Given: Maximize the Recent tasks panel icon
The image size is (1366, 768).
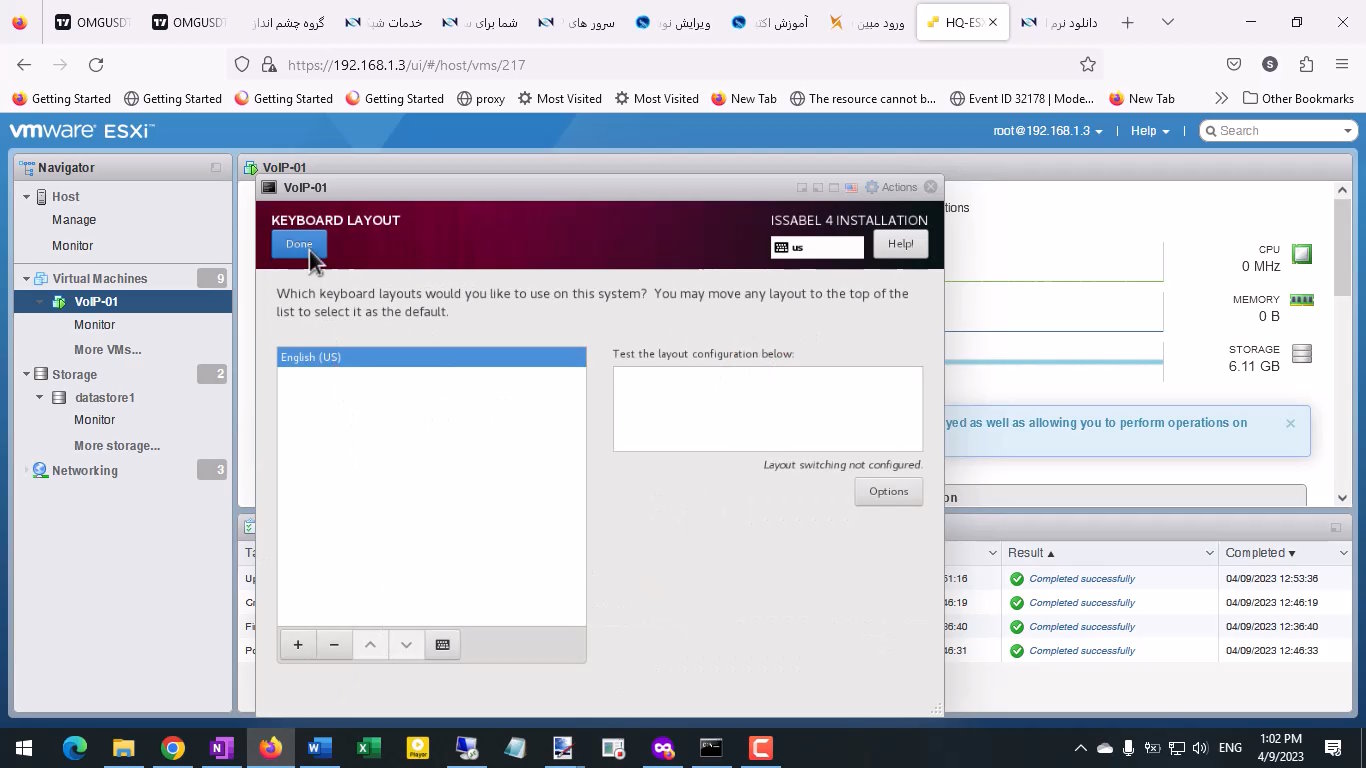Looking at the screenshot, I should tap(1335, 527).
